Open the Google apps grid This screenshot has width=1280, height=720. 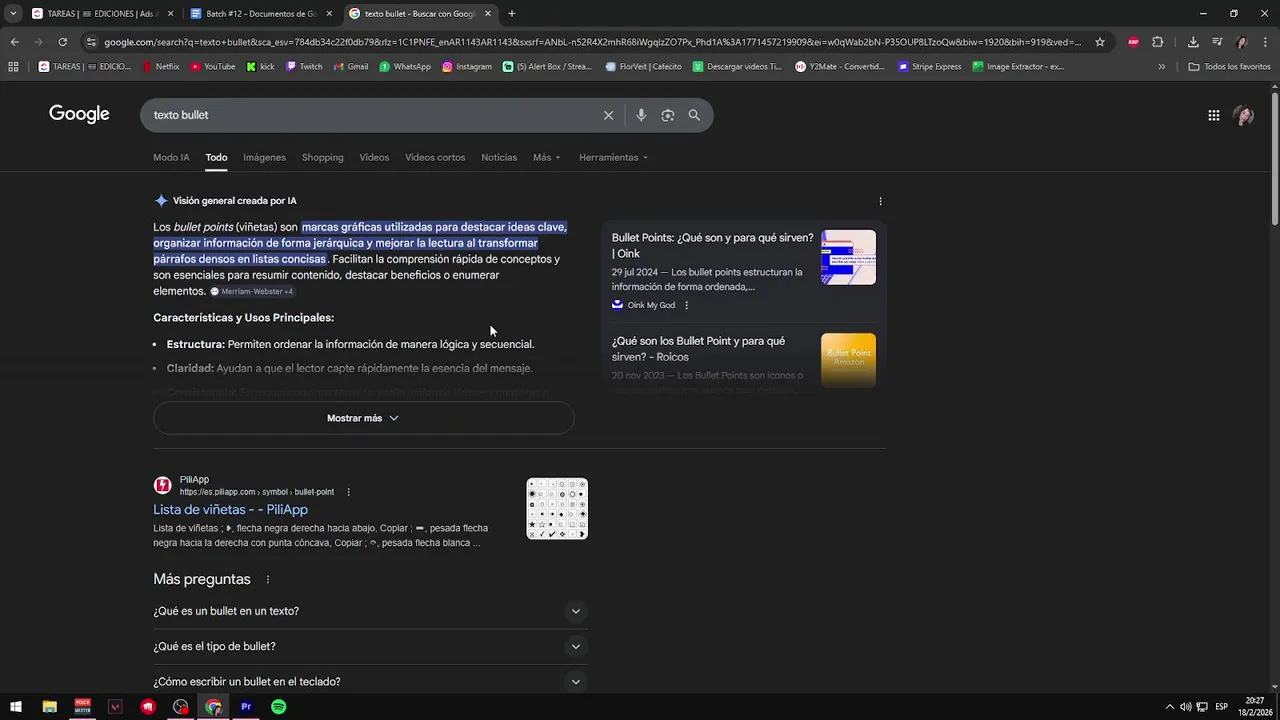click(x=1213, y=115)
